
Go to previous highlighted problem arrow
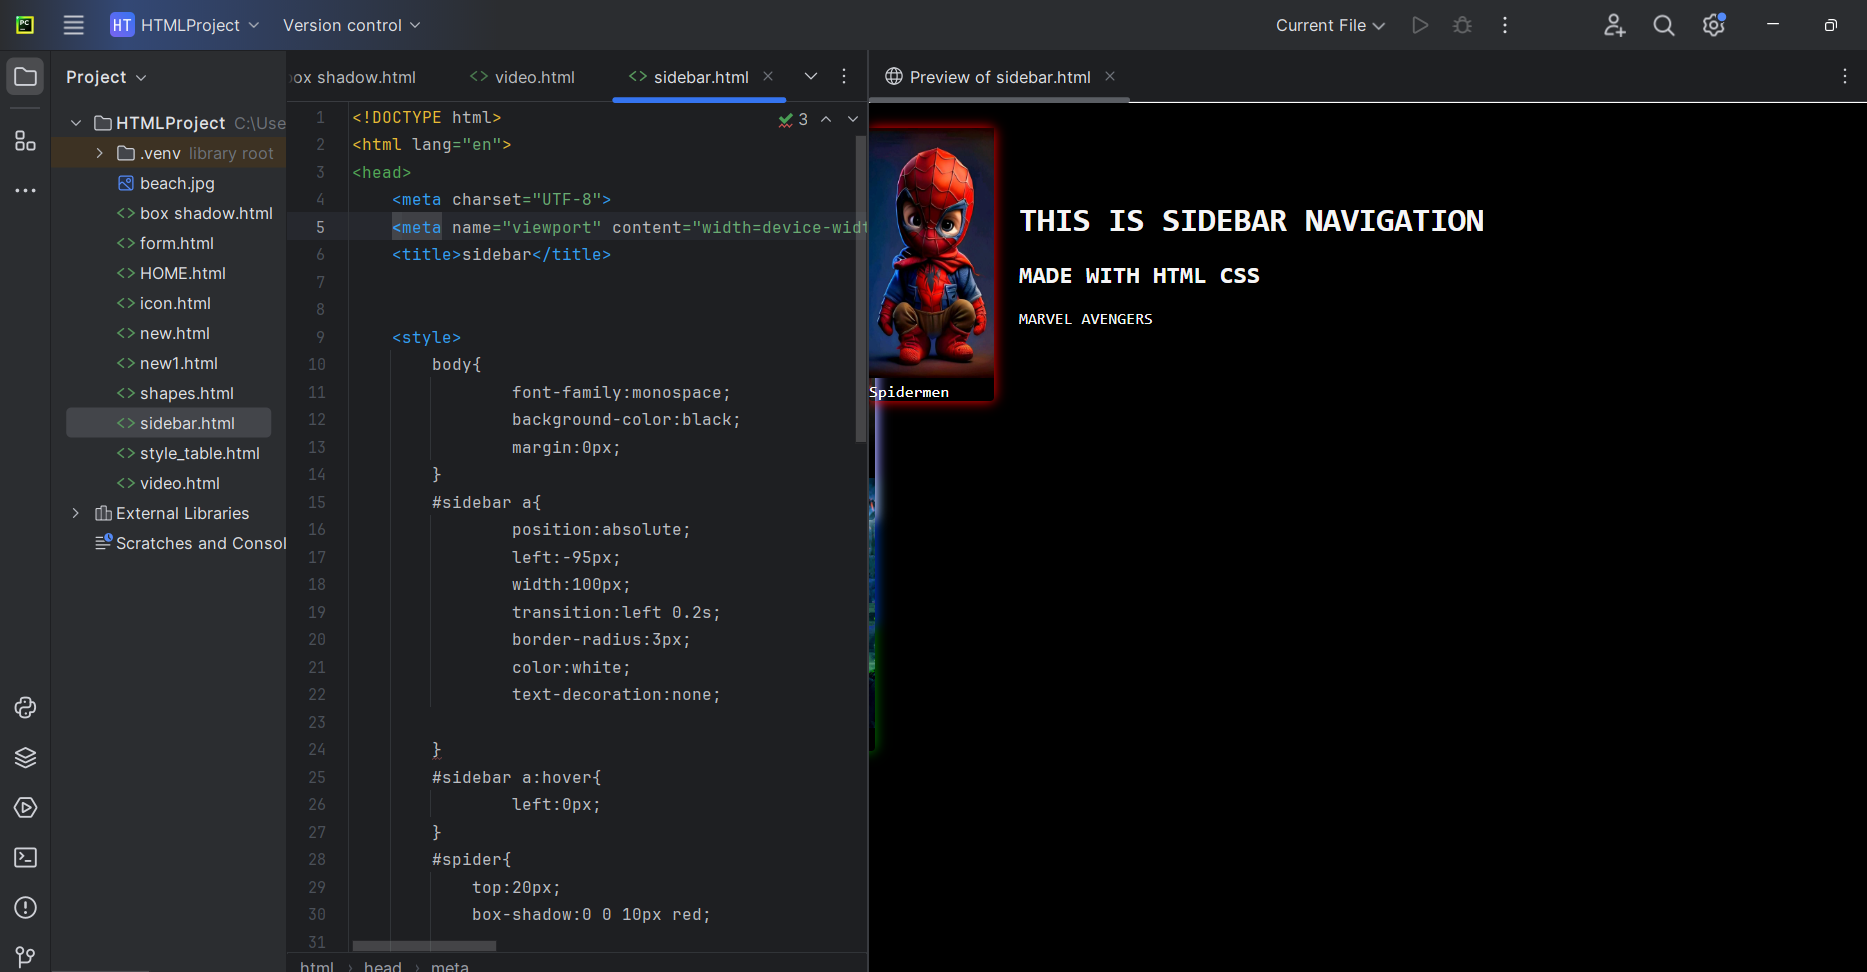[x=826, y=119]
